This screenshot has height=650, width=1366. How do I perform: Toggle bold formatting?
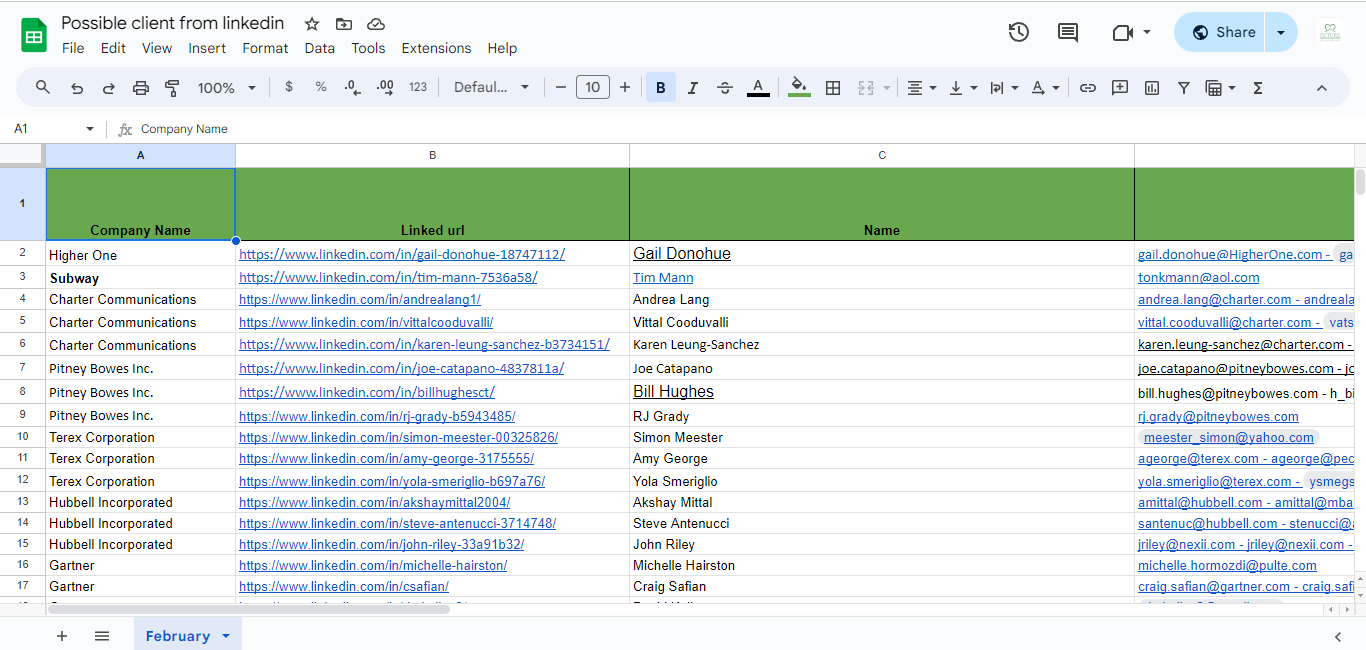(x=660, y=88)
